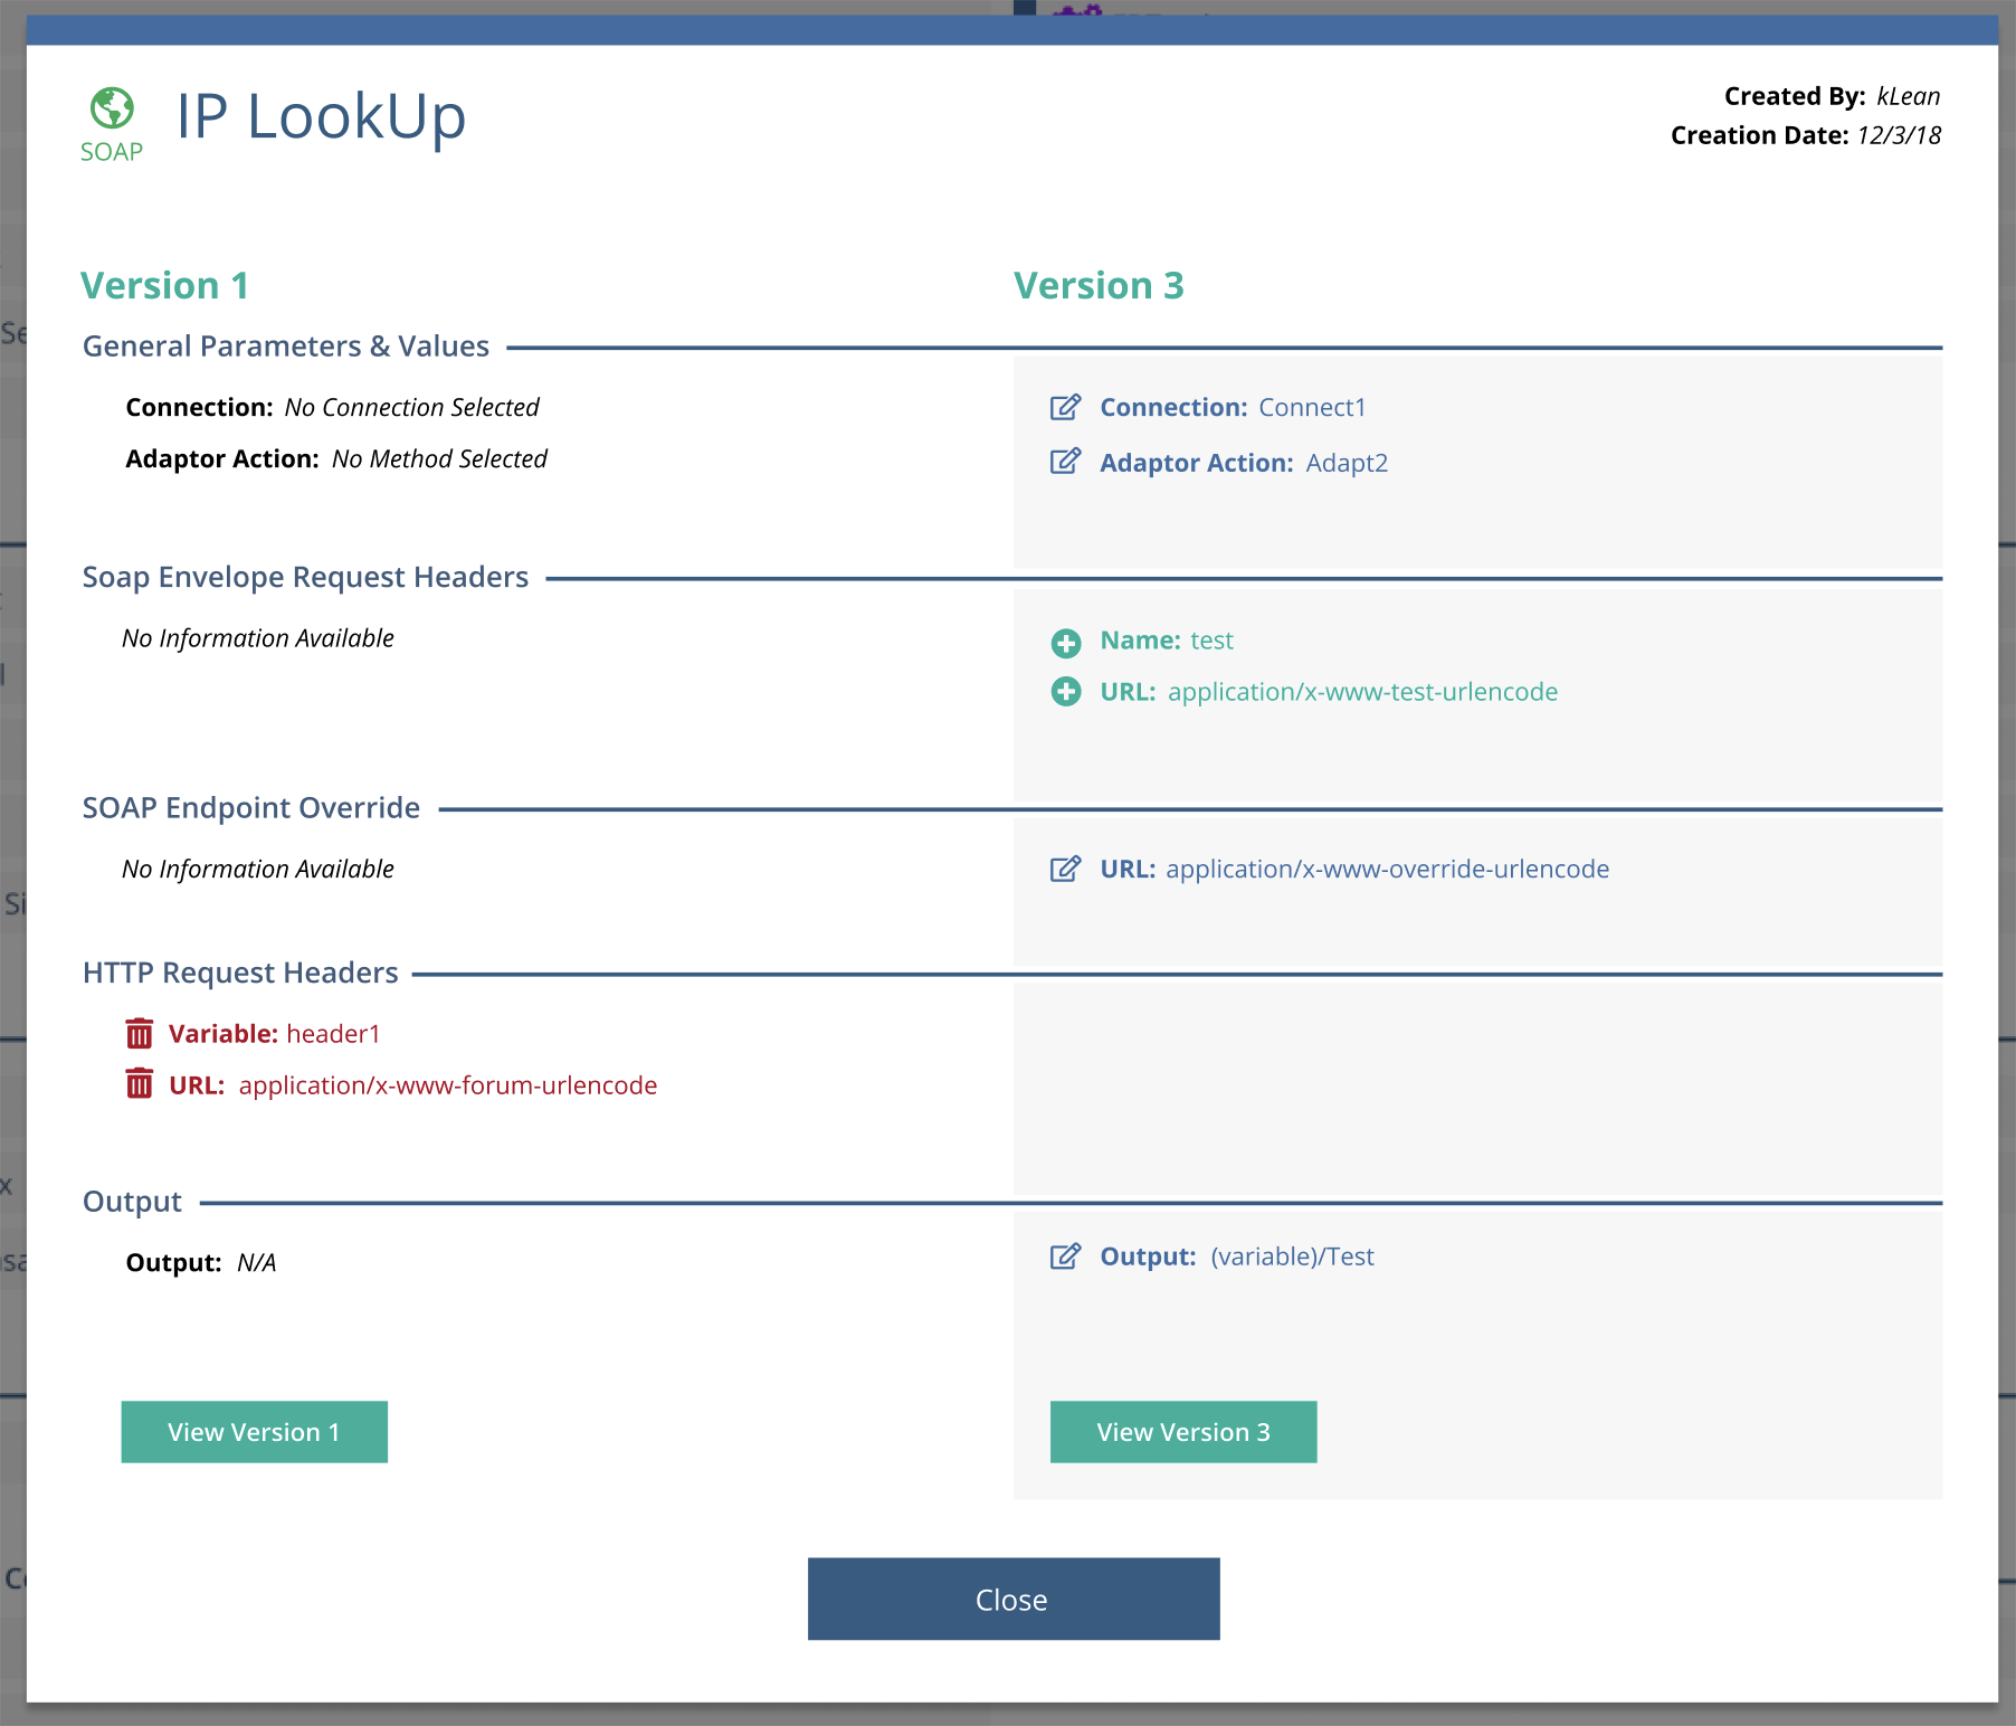Close the version comparison dialog

[x=1012, y=1599]
